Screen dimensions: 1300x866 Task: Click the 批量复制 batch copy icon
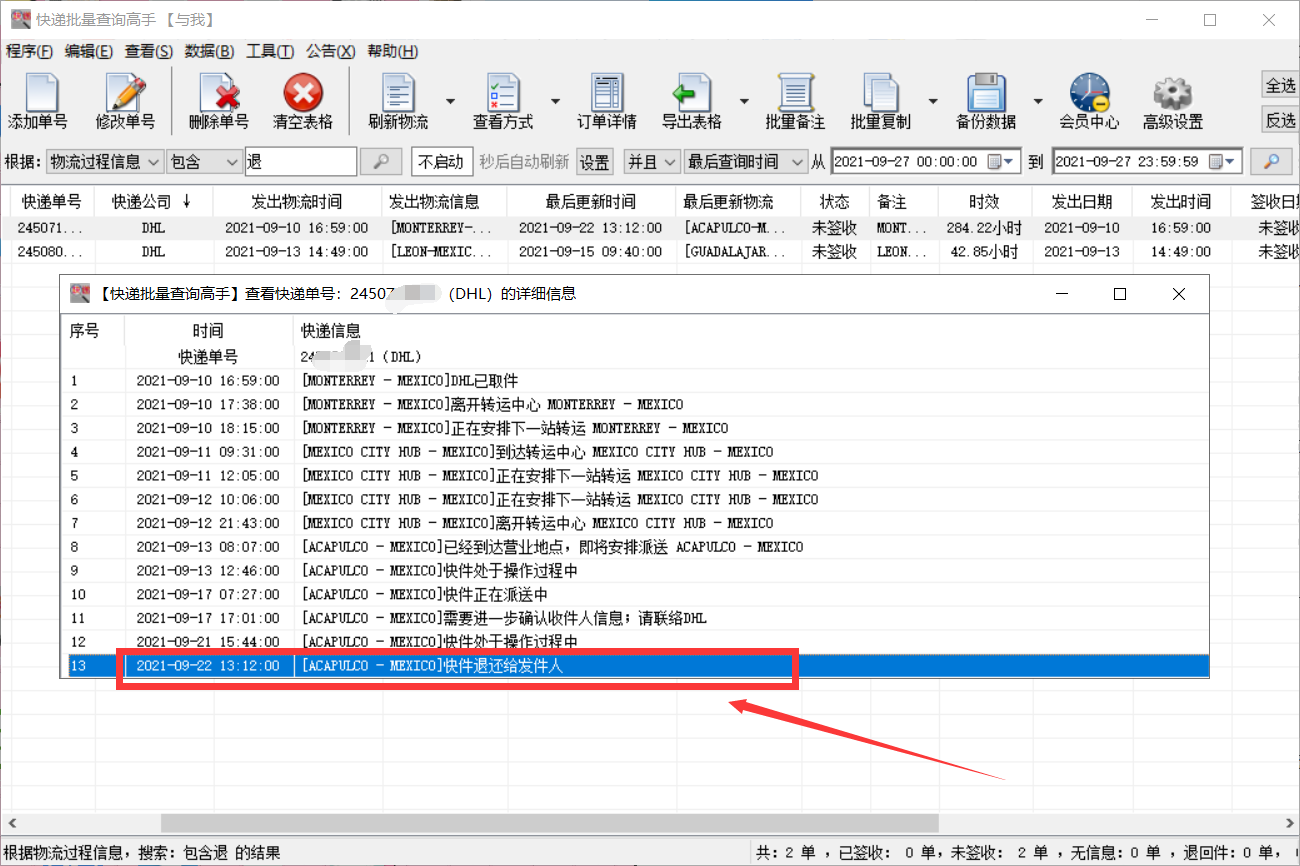(x=880, y=102)
